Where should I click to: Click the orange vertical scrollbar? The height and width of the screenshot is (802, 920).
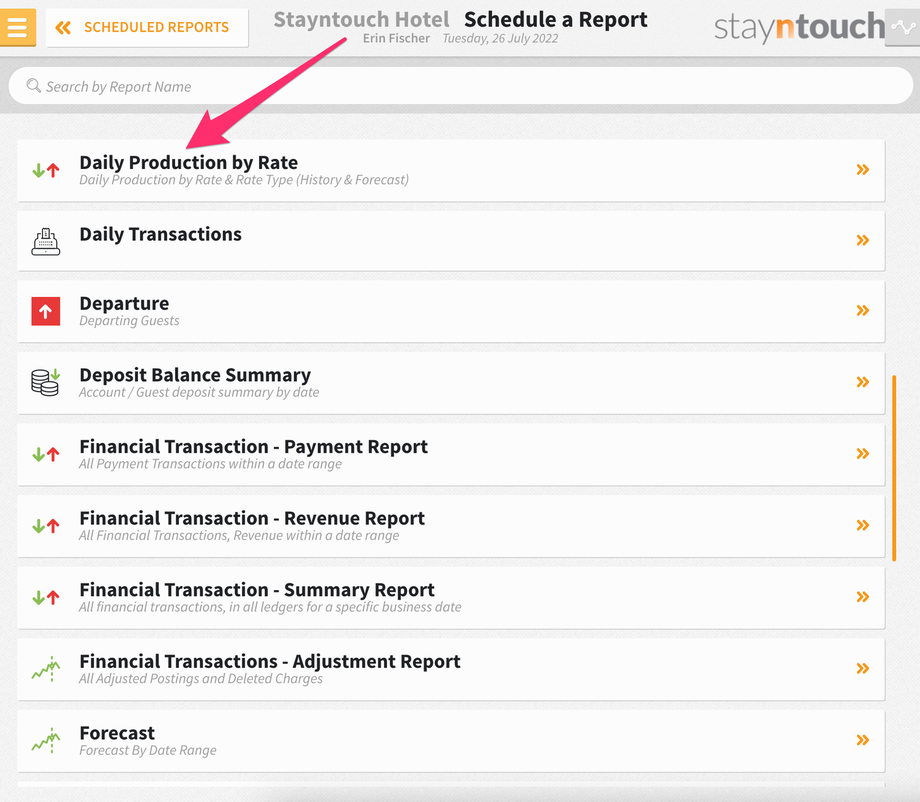coord(894,468)
